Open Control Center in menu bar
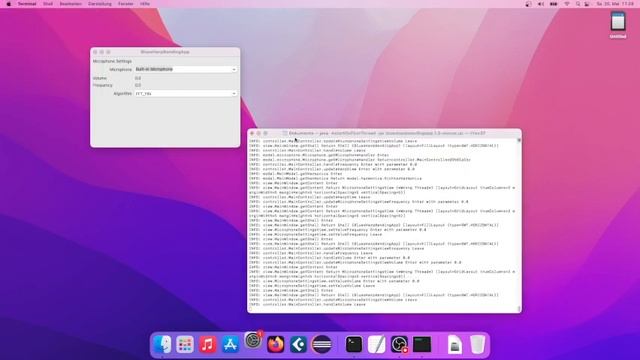640x360 pixels. (x=587, y=4)
